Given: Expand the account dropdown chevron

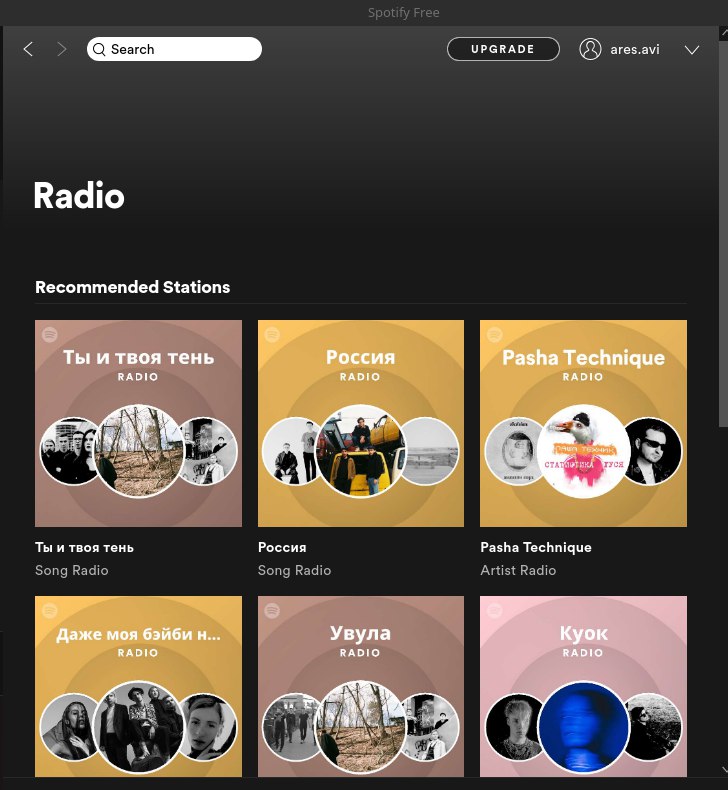Looking at the screenshot, I should 692,50.
